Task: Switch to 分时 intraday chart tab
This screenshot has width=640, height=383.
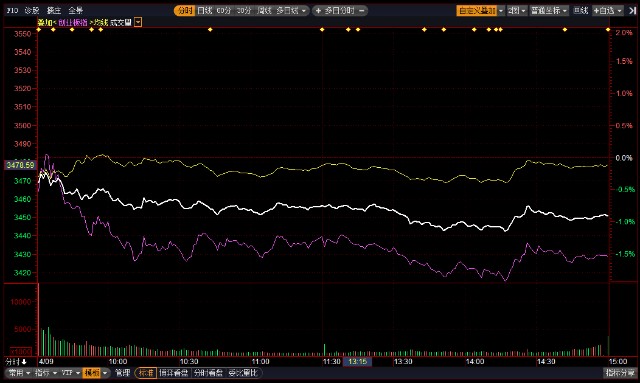Action: click(184, 11)
